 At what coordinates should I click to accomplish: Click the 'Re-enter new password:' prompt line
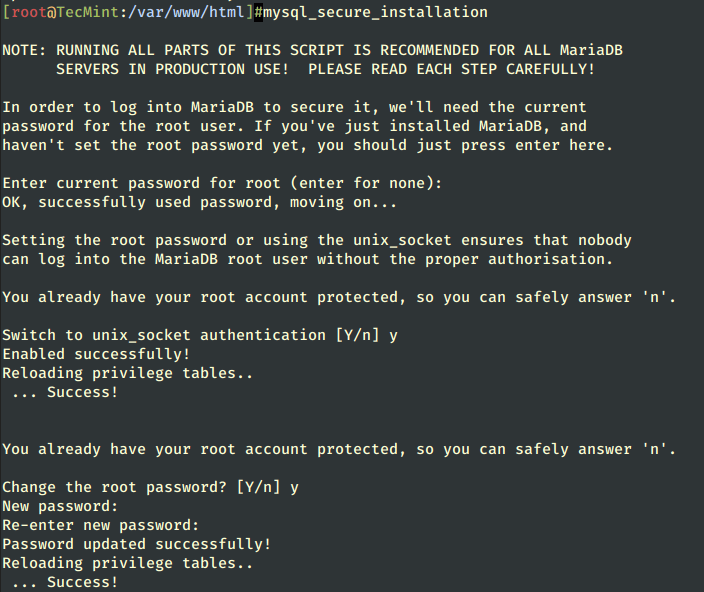(101, 525)
